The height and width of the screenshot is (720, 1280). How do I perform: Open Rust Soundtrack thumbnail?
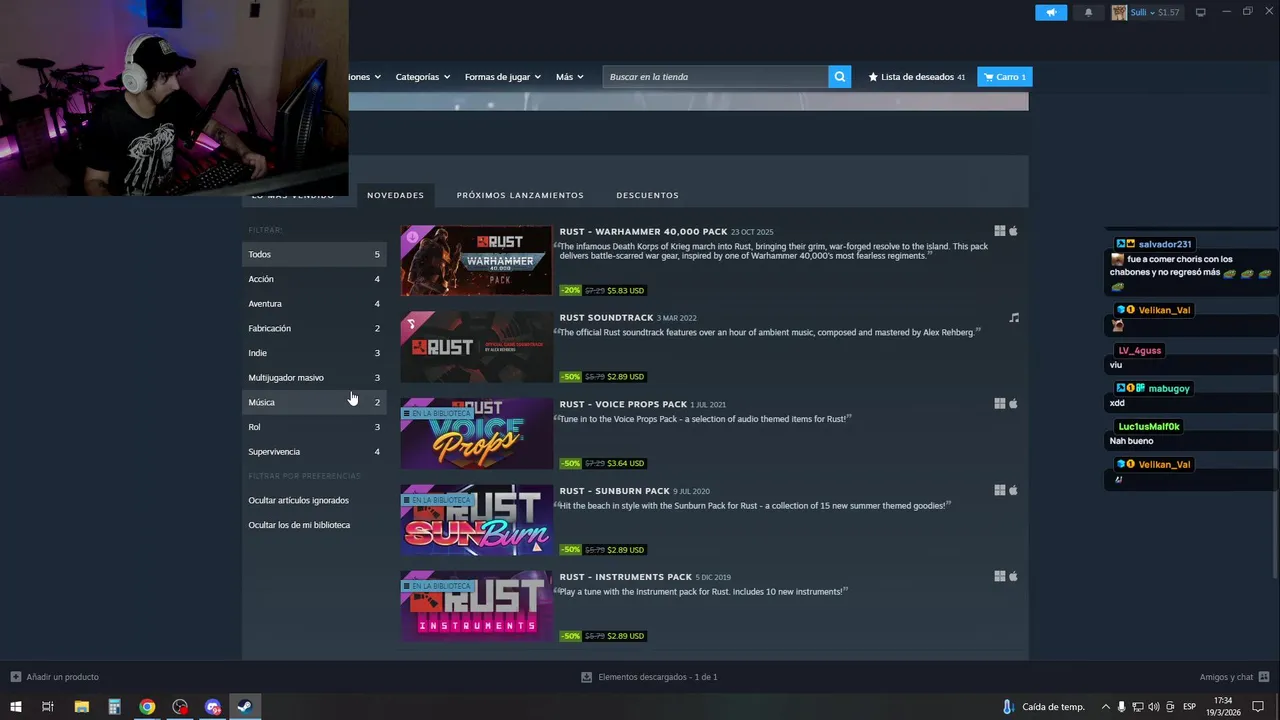[476, 347]
